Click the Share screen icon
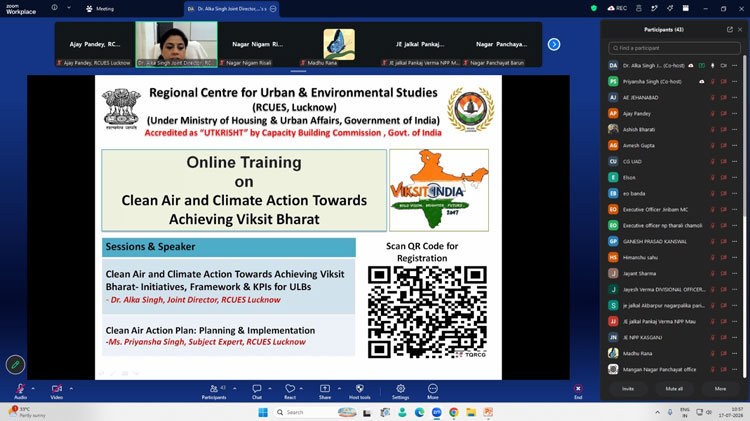The width and height of the screenshot is (750, 421). (x=325, y=391)
